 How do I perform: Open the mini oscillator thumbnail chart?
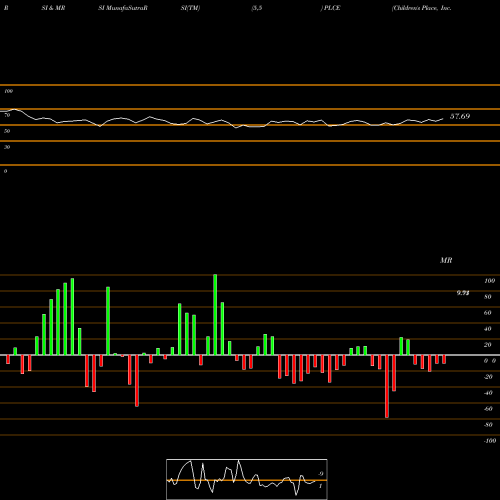point(247,479)
